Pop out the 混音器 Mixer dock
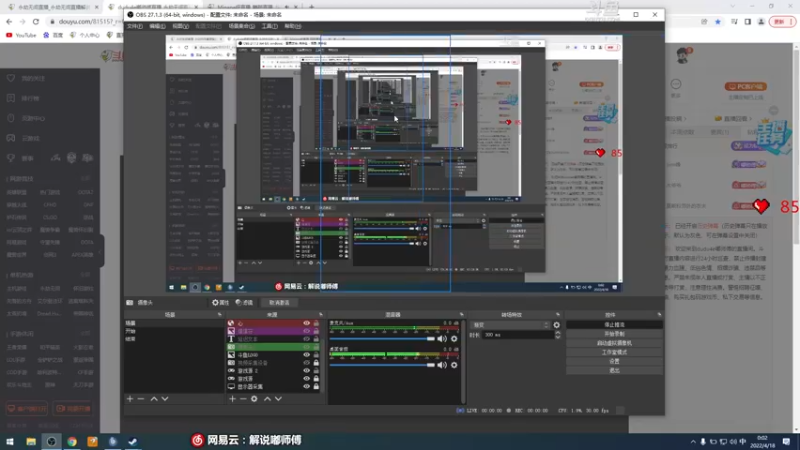Viewport: 800px width, 450px height. [462, 315]
